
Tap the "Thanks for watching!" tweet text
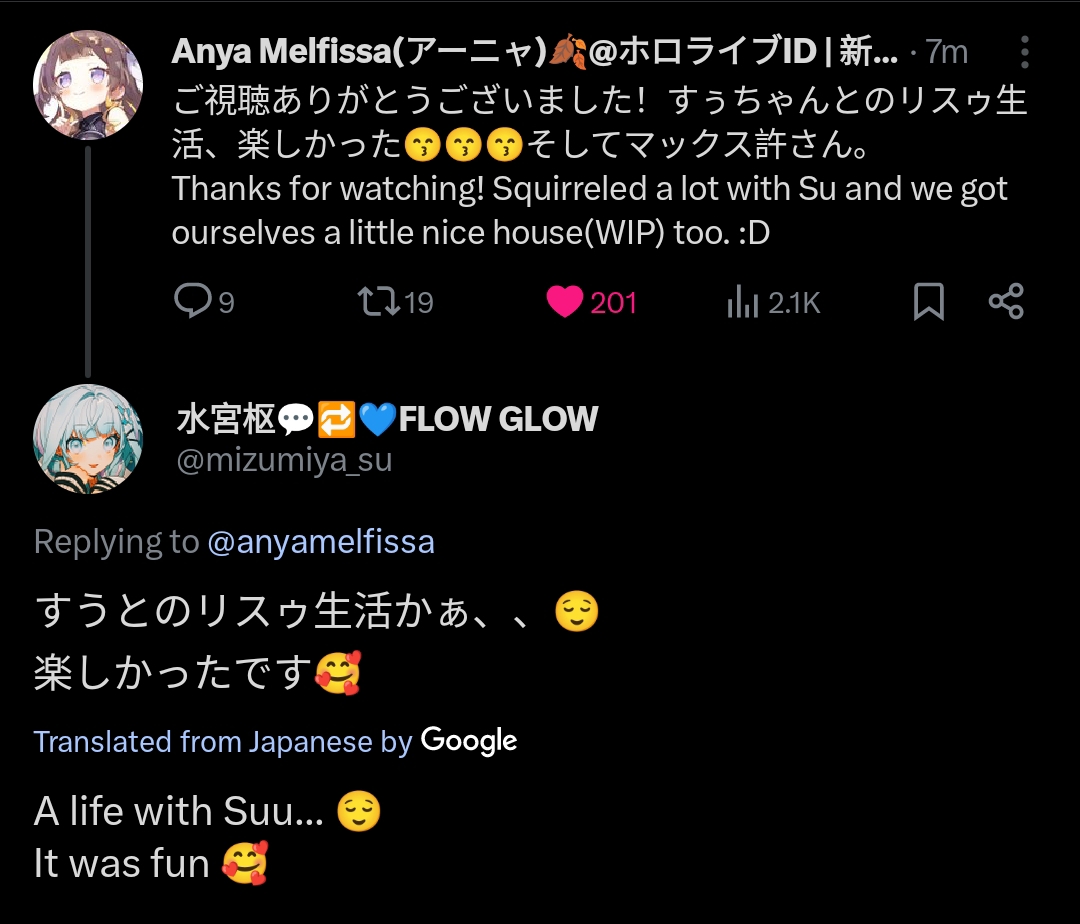590,210
